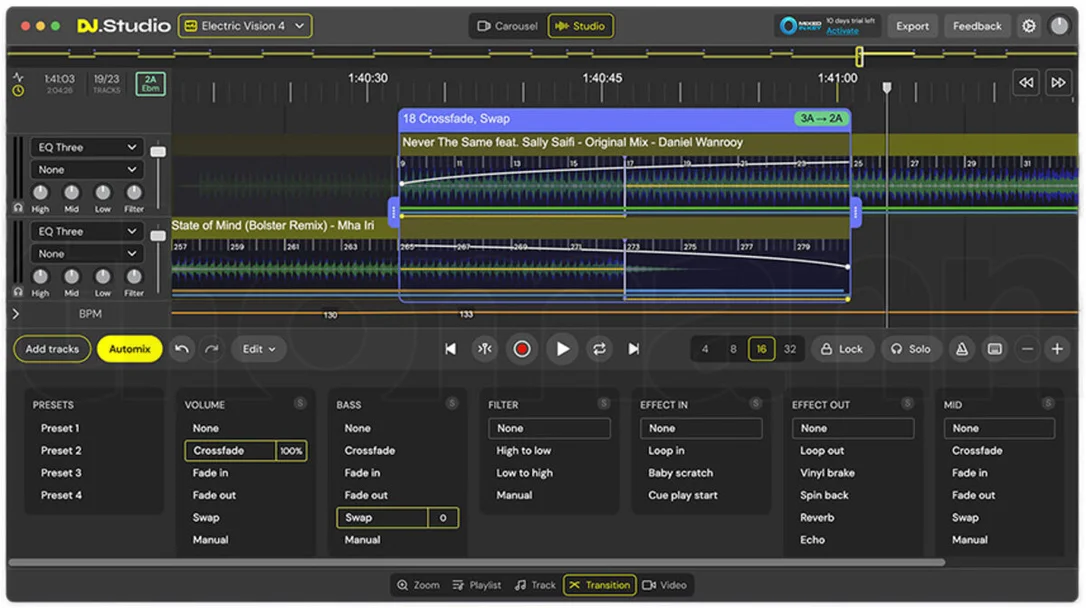Image resolution: width=1086 pixels, height=608 pixels.
Task: Zoom in with the plus icon
Action: coord(1057,349)
